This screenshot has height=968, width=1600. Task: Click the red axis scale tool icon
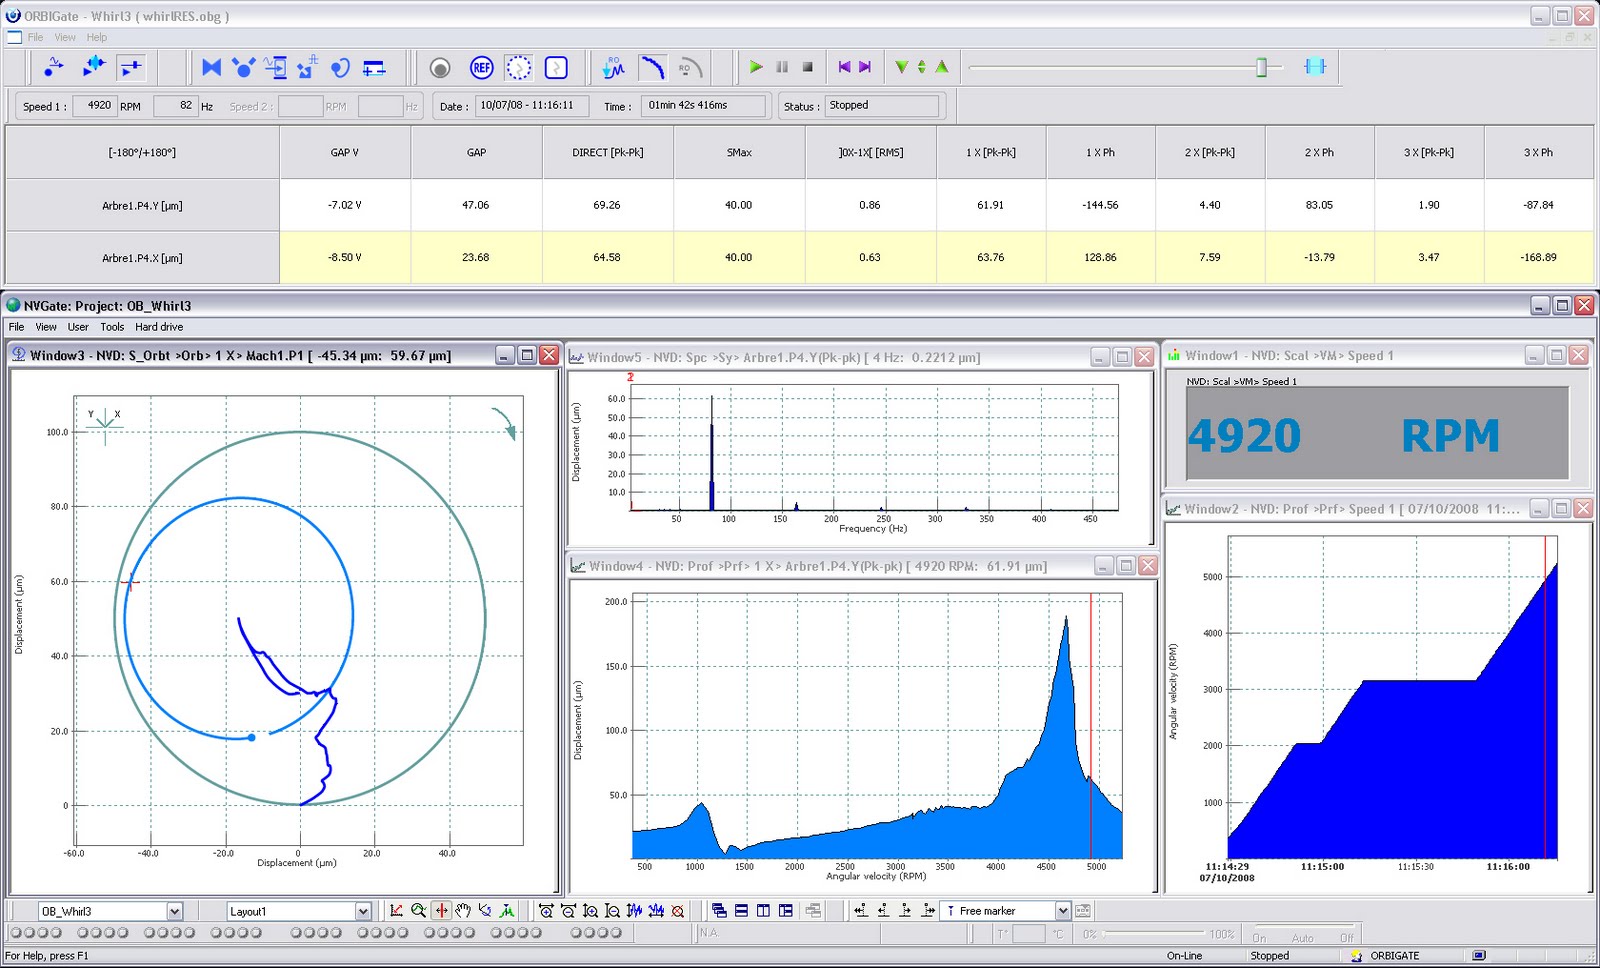pyautogui.click(x=397, y=911)
